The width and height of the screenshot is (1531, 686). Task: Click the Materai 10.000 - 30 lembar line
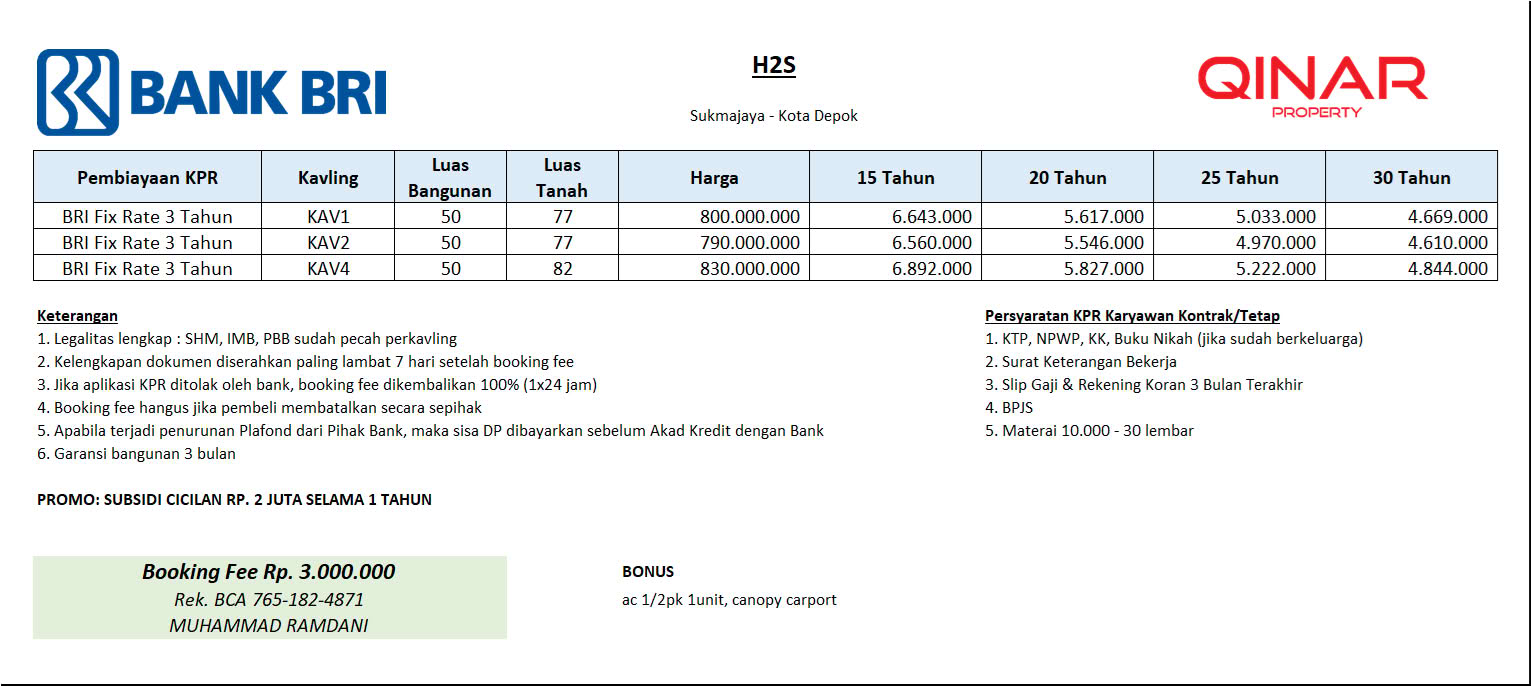(1089, 431)
